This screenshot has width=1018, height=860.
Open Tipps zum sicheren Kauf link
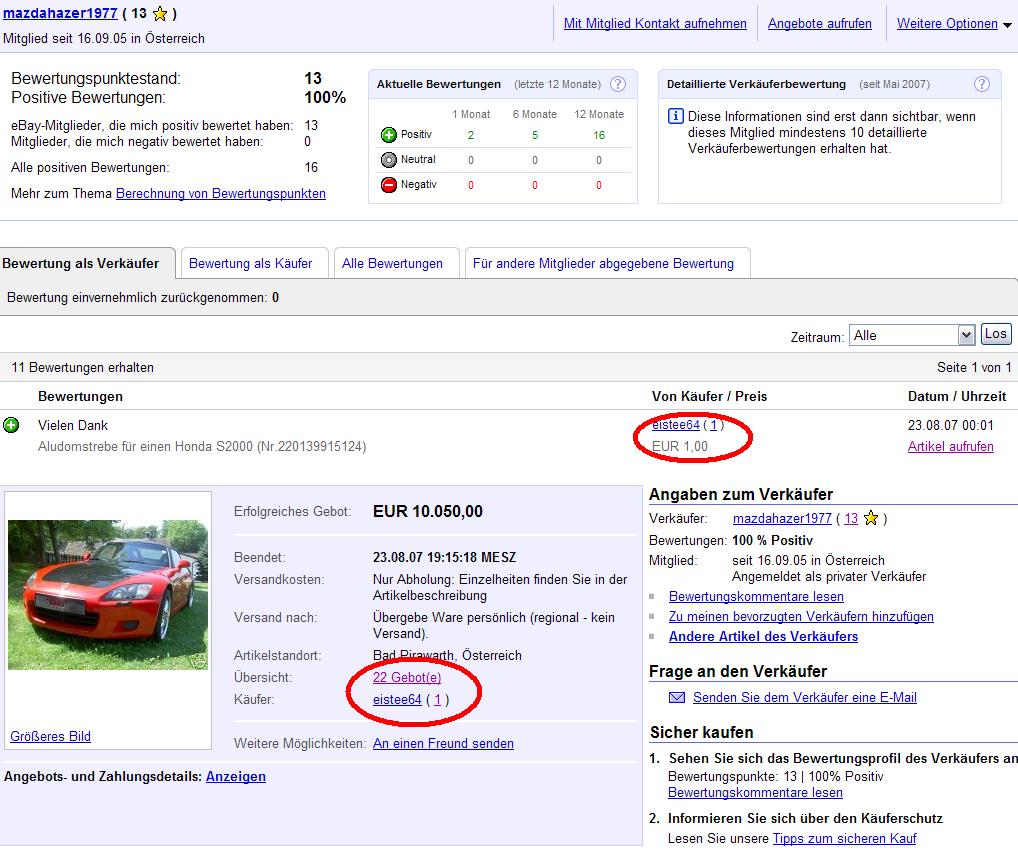[845, 839]
